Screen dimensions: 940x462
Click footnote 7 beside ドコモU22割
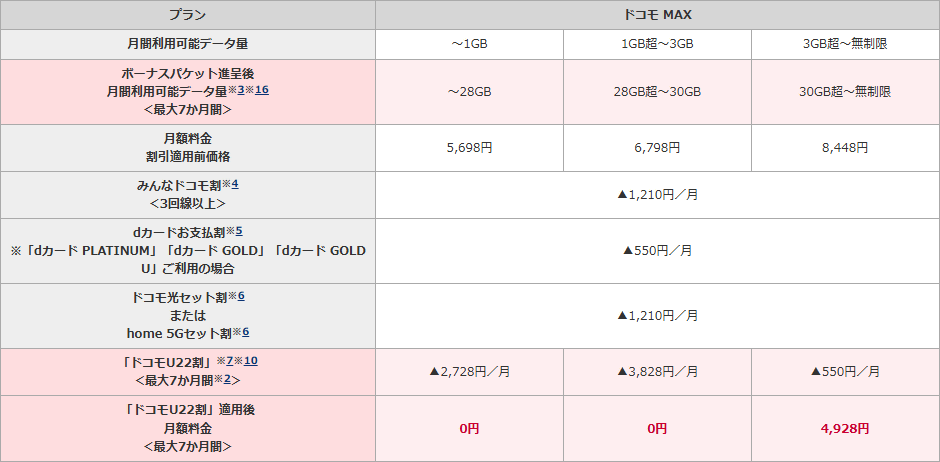(229, 360)
